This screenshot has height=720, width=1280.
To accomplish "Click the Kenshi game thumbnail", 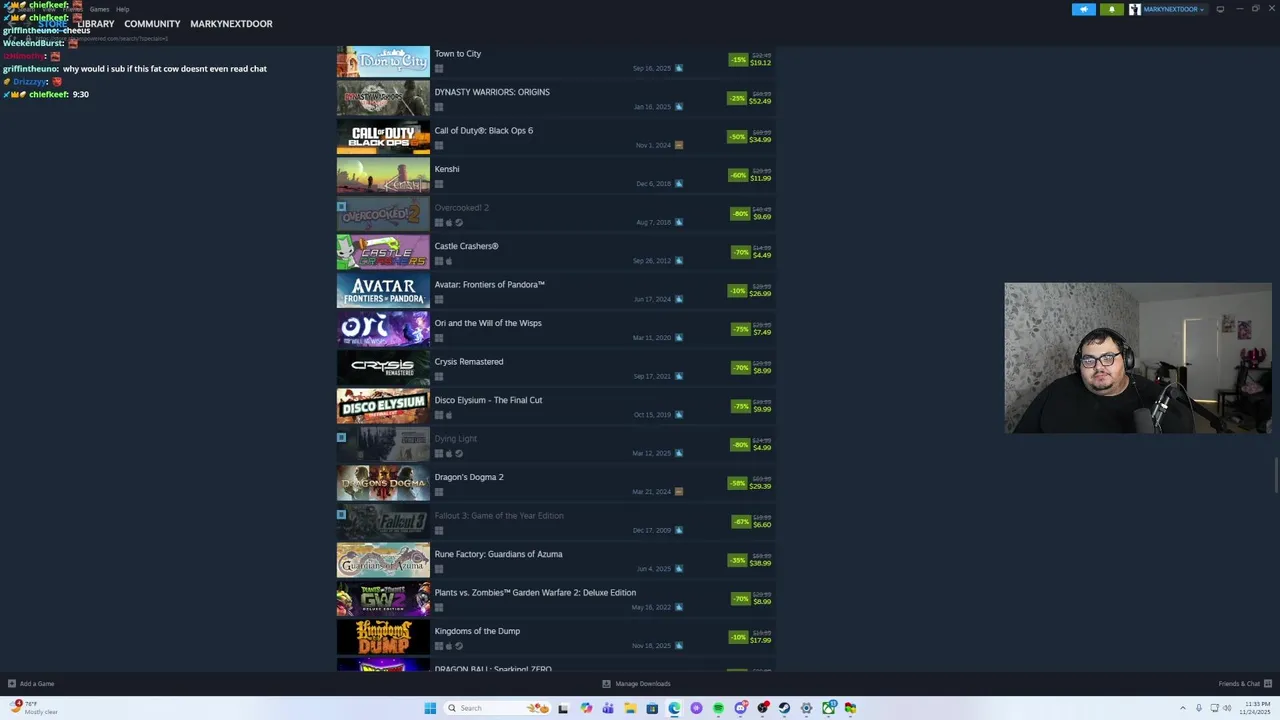I will 383,176.
